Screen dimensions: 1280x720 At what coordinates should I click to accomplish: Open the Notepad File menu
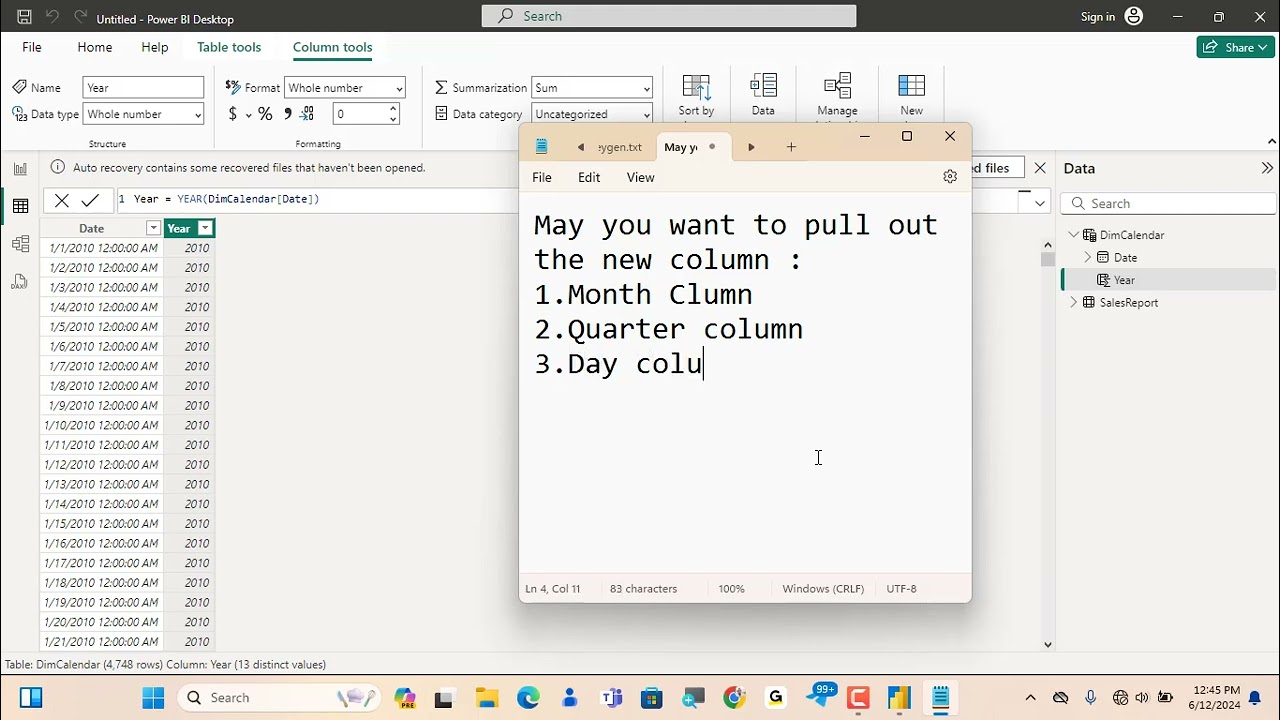(542, 177)
